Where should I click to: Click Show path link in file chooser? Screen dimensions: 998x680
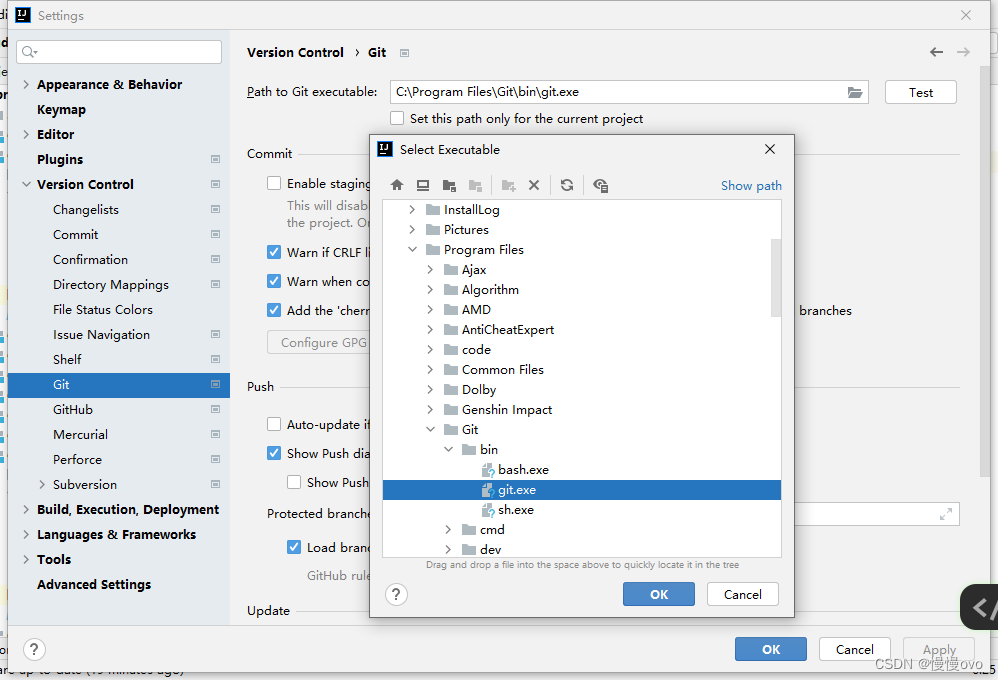point(751,185)
